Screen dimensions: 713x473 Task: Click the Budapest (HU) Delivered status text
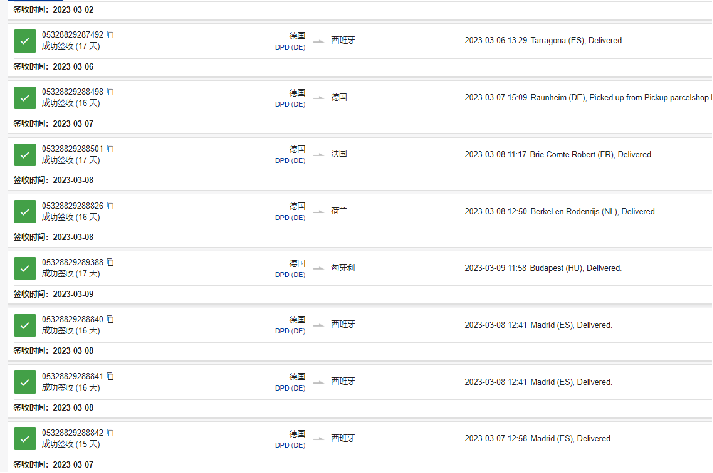click(x=543, y=268)
